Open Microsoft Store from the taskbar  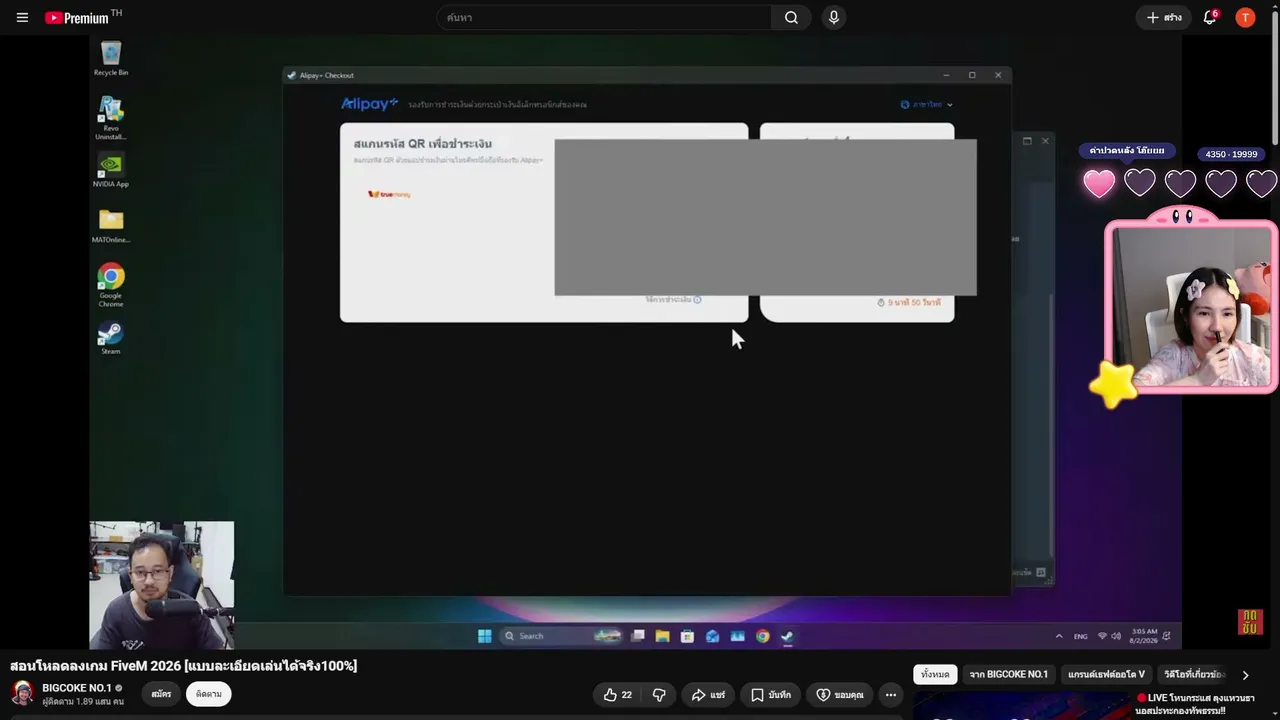687,636
